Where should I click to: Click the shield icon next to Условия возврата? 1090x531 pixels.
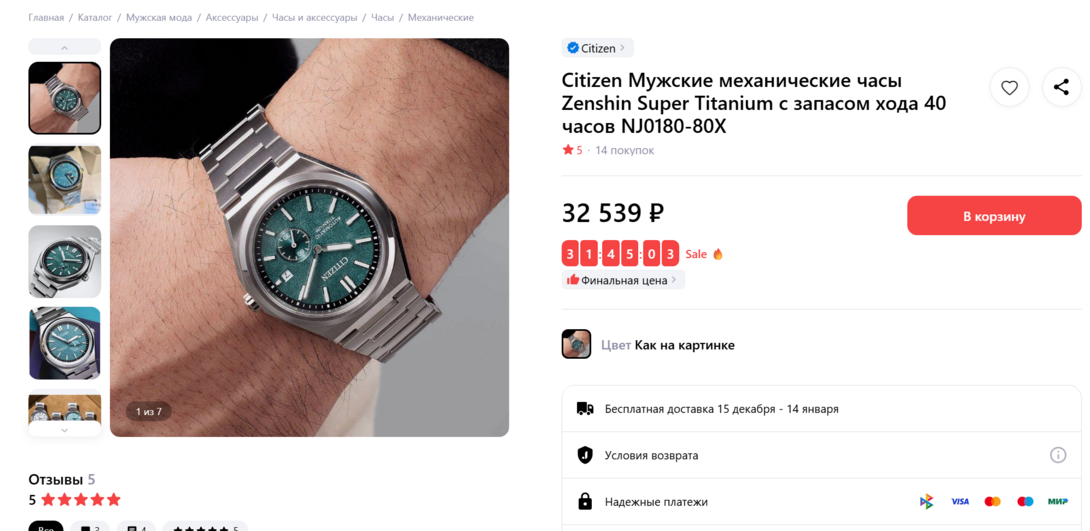[x=585, y=455]
